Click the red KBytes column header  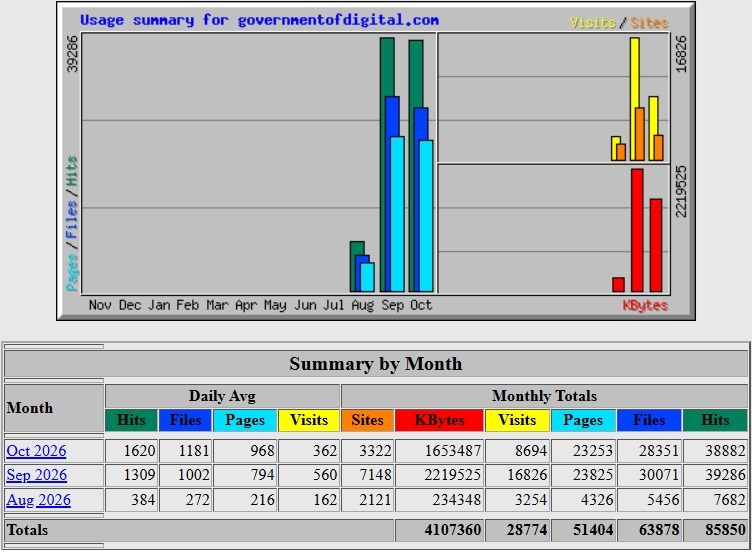click(439, 420)
